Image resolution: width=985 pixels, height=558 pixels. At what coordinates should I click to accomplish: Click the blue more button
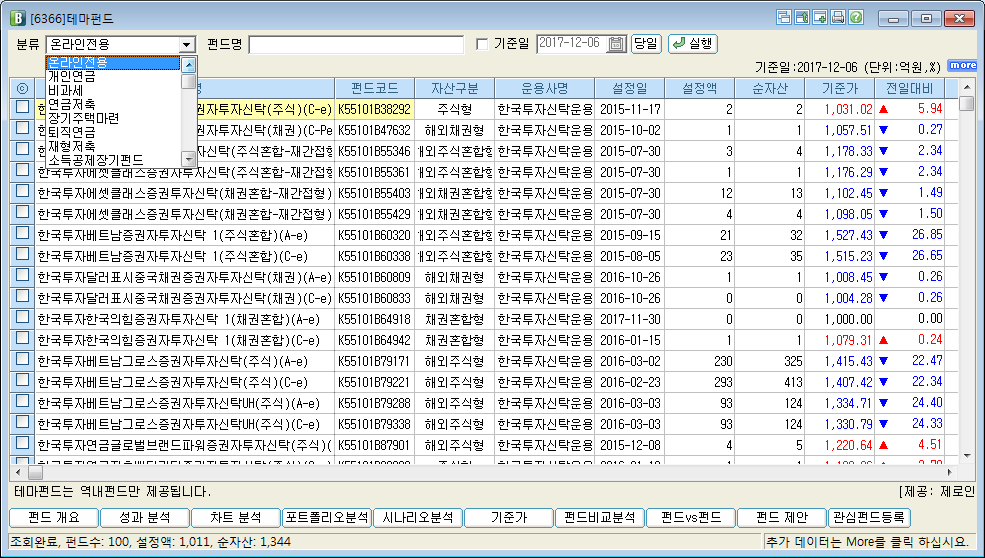click(x=962, y=65)
